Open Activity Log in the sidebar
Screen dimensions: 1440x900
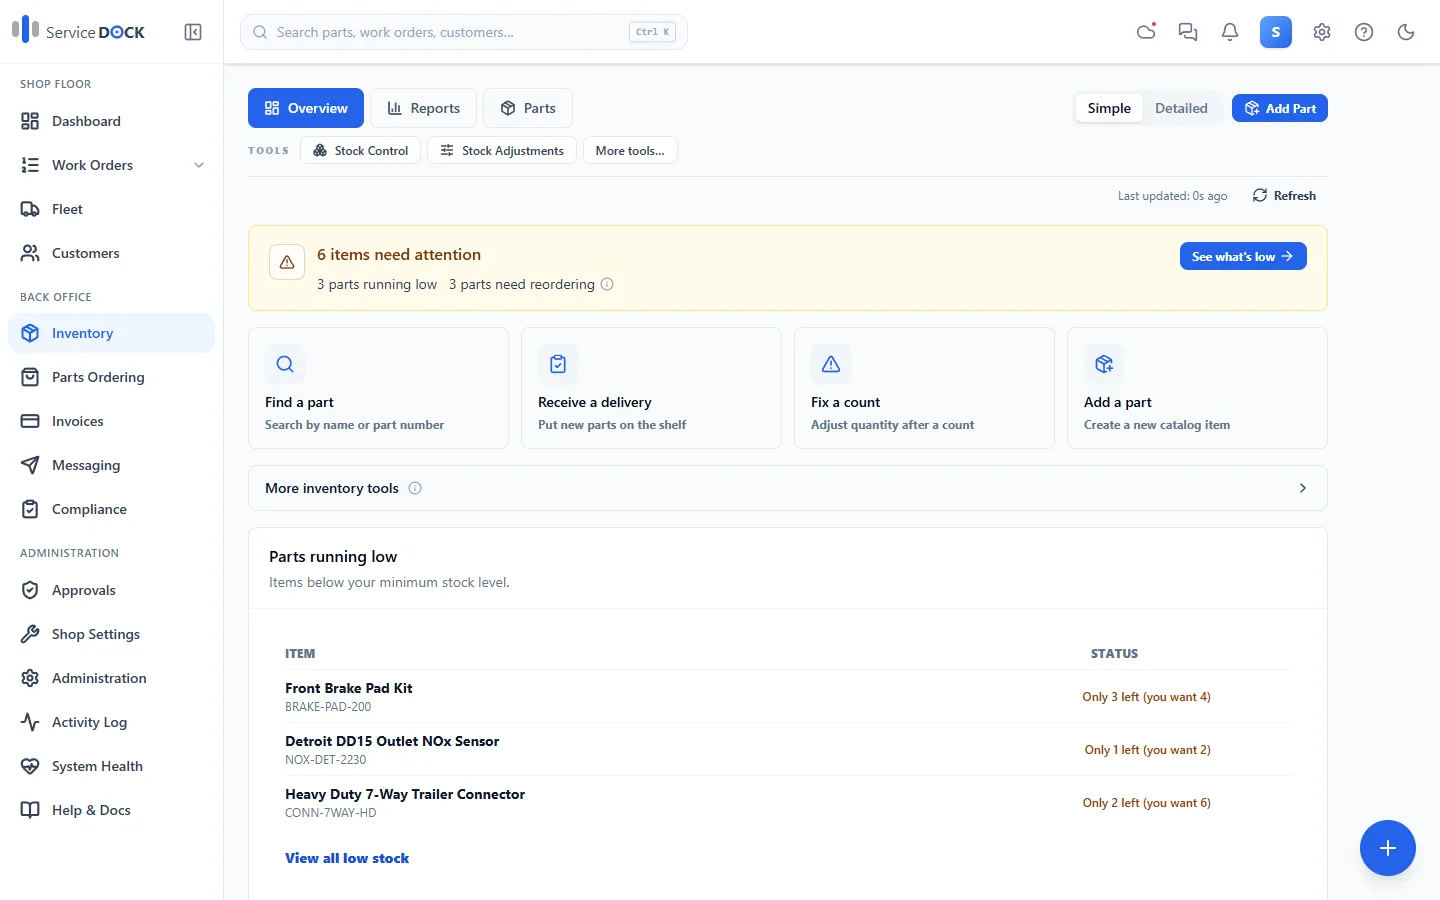tap(111, 722)
